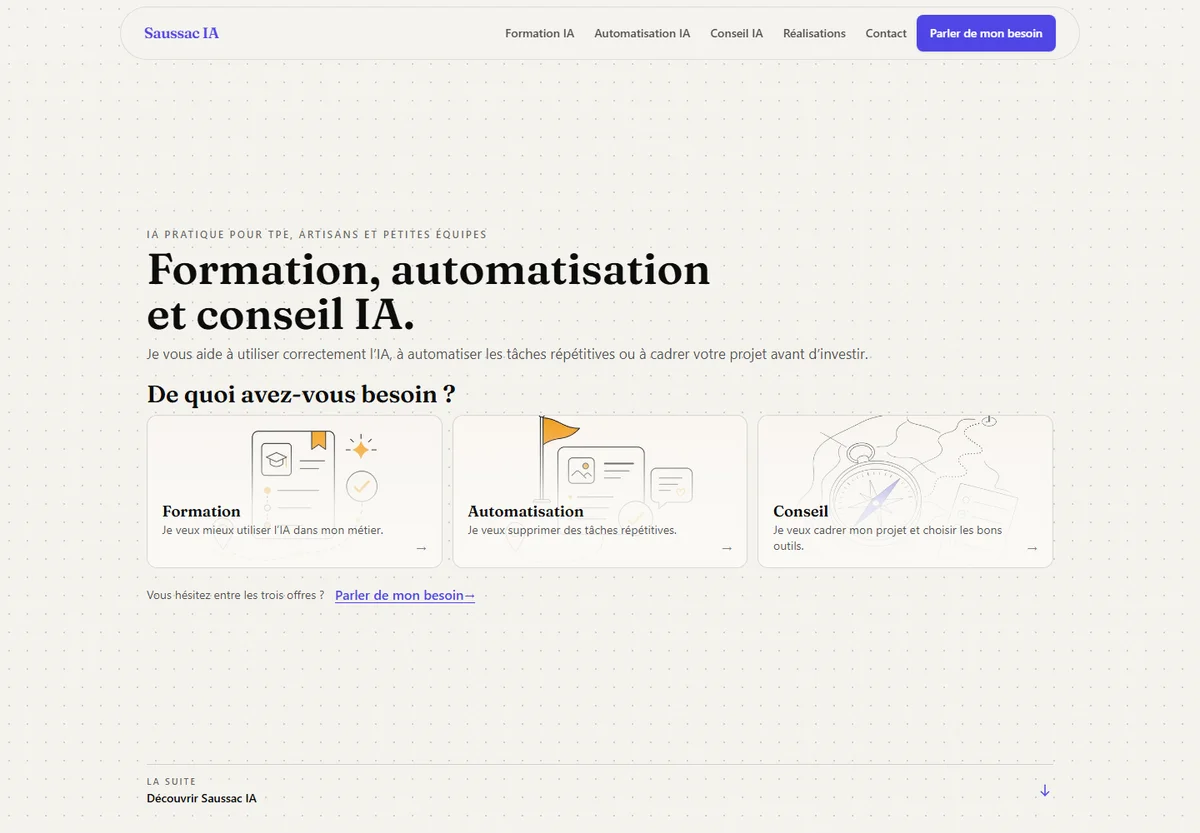Click the main headline 'Formation, automatisation et conseil IA.'
This screenshot has height=833, width=1200.
(428, 292)
